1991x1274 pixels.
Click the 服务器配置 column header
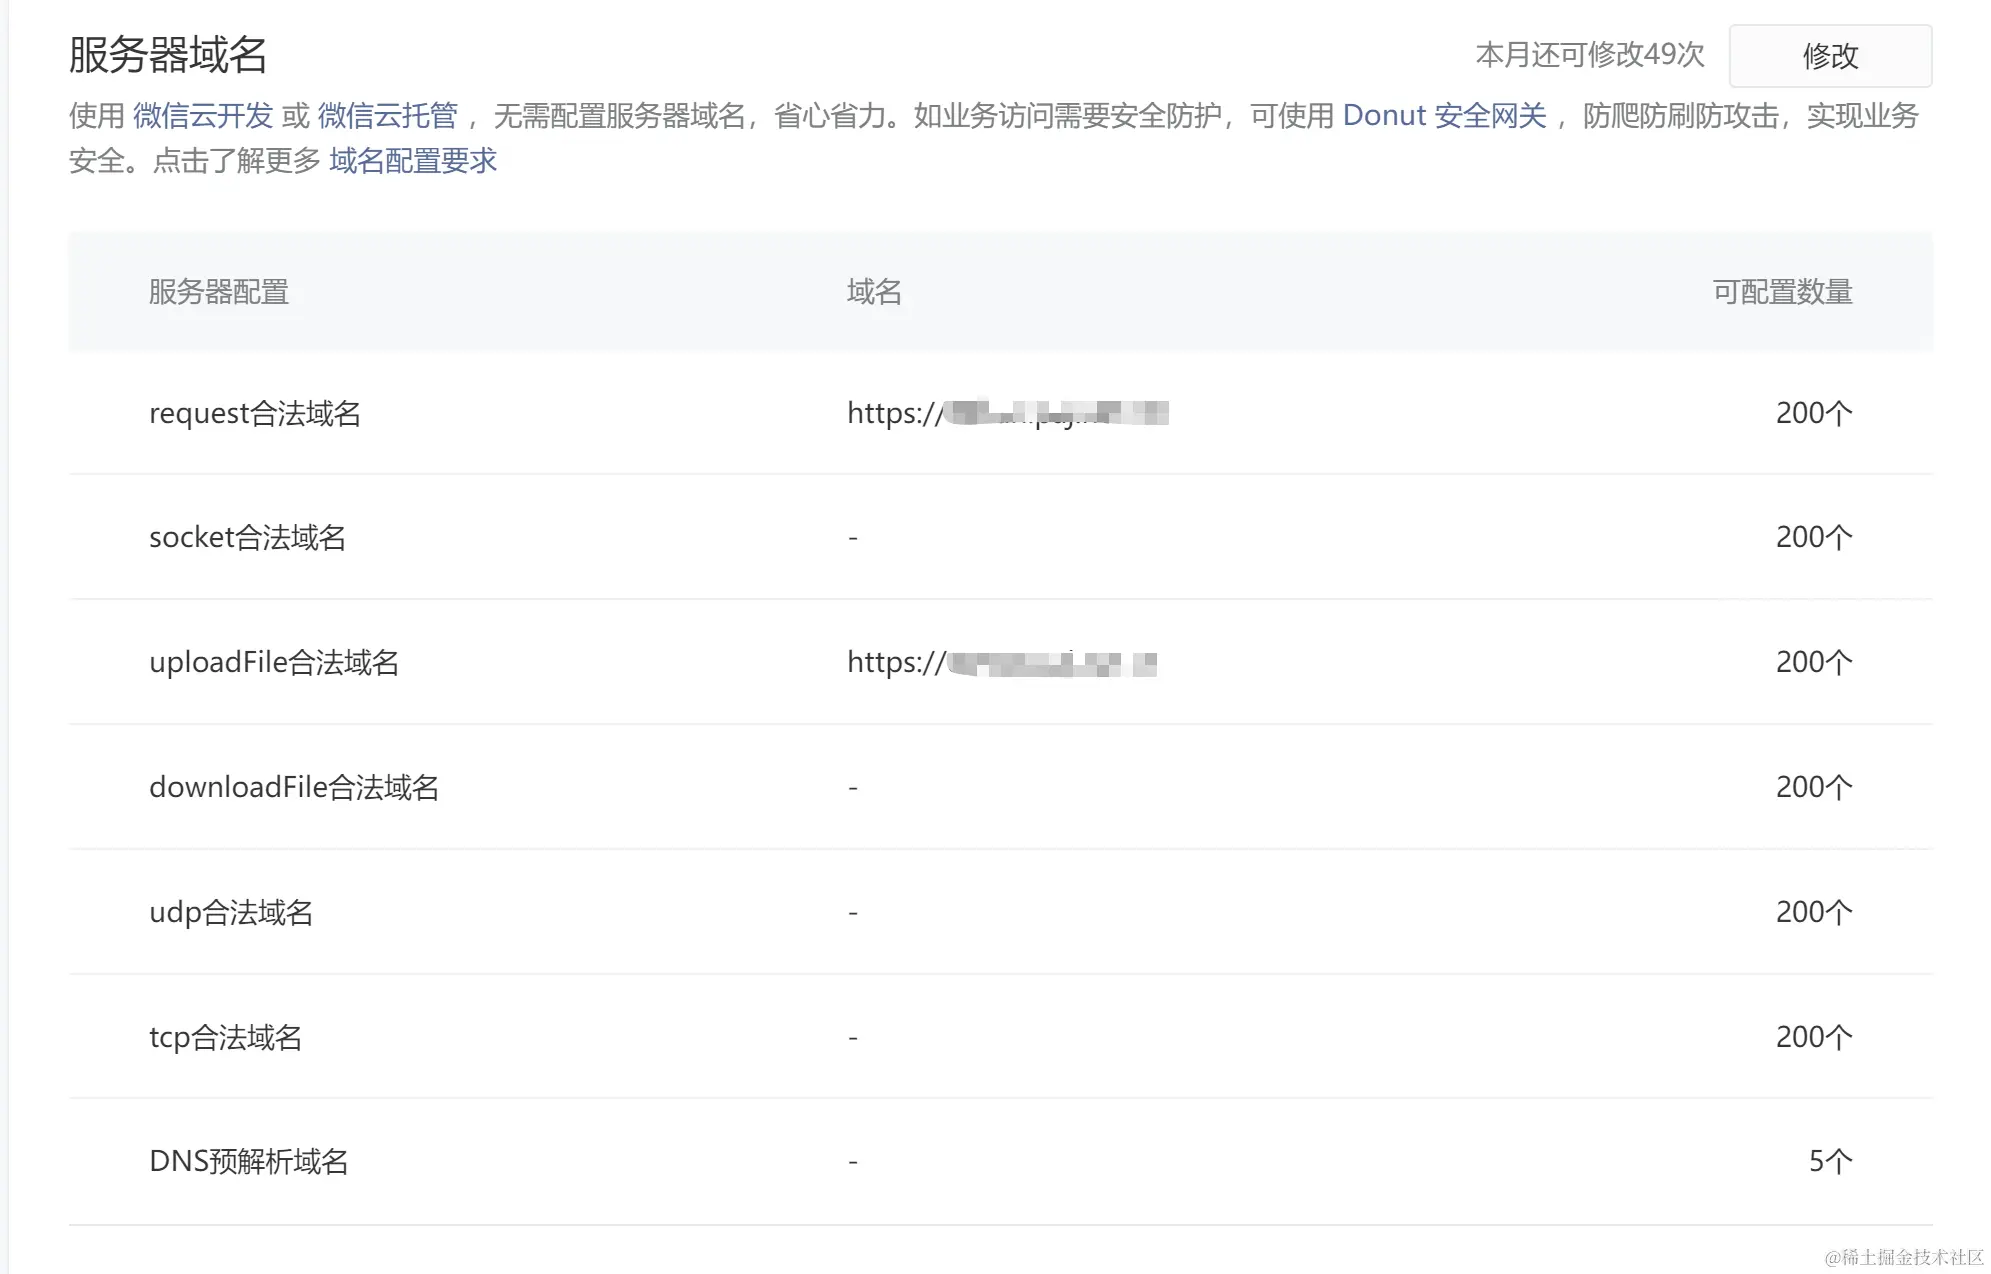coord(218,292)
